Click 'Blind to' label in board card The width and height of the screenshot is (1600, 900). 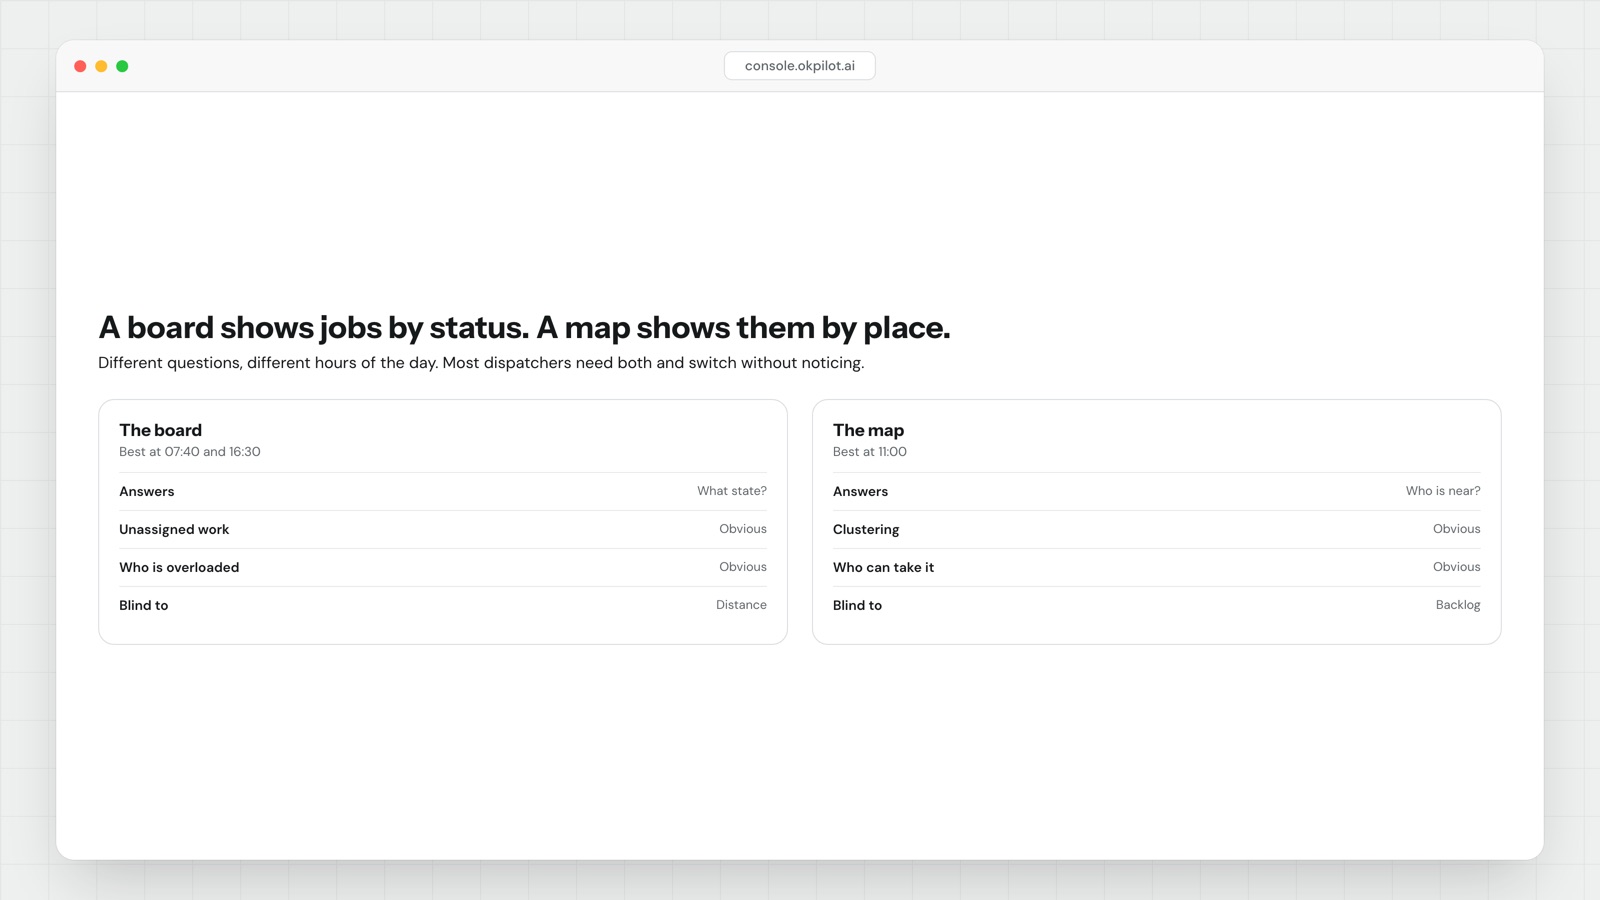(144, 605)
